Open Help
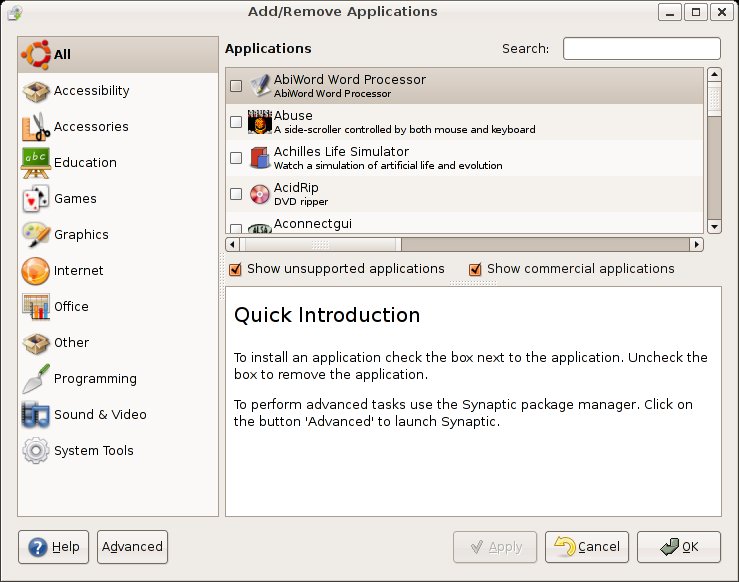The height and width of the screenshot is (582, 739). click(x=53, y=547)
